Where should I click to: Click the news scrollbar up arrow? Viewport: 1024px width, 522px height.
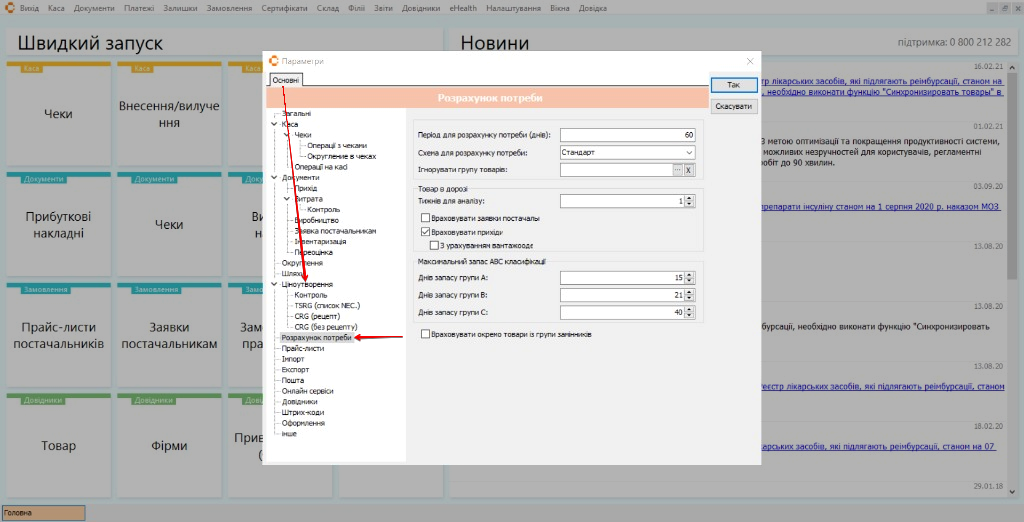point(1012,67)
